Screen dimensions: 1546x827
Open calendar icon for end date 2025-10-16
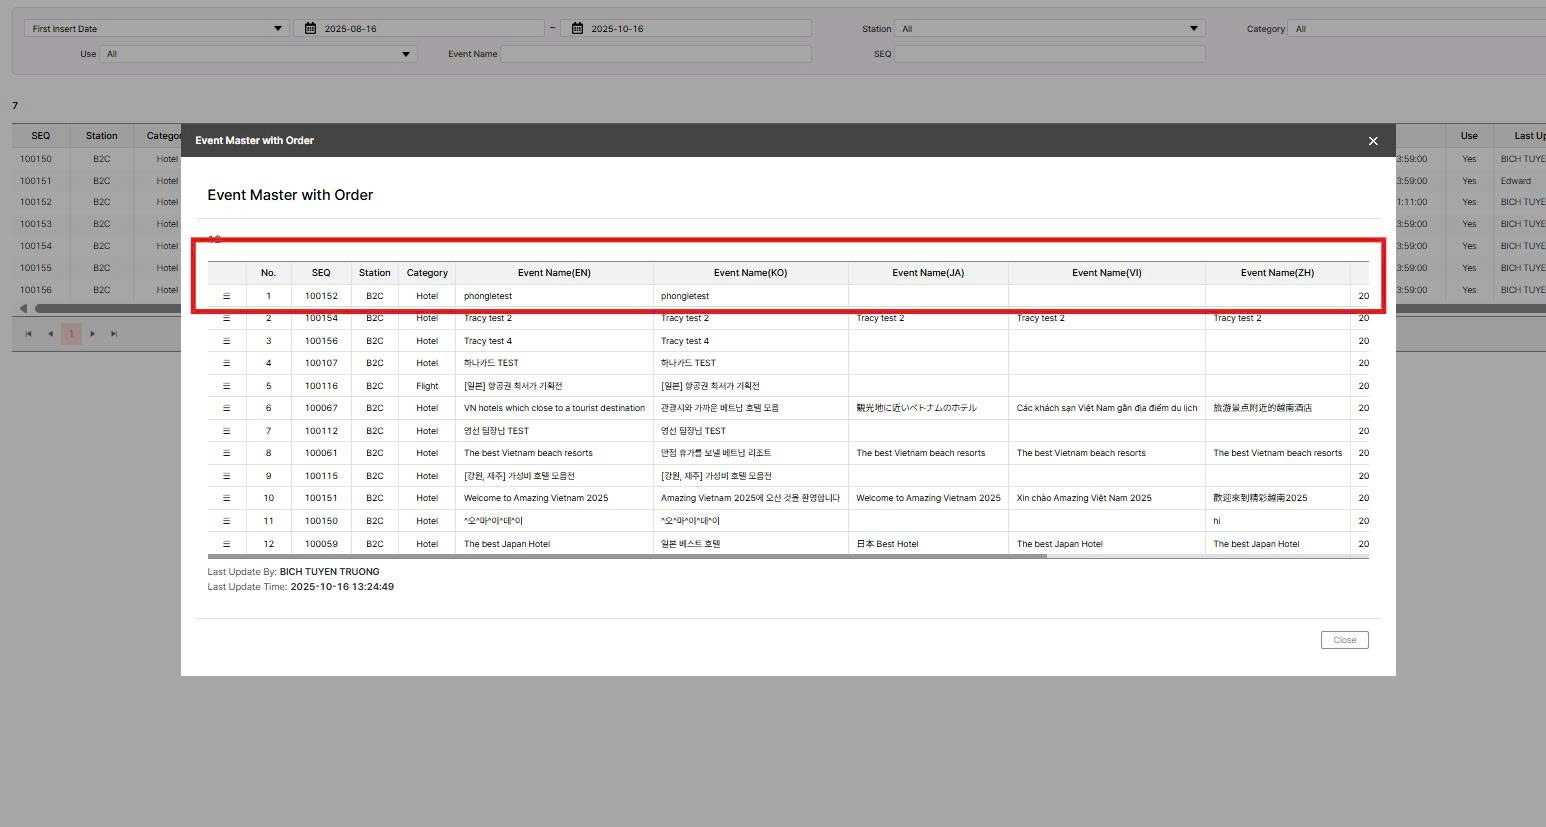tap(577, 29)
